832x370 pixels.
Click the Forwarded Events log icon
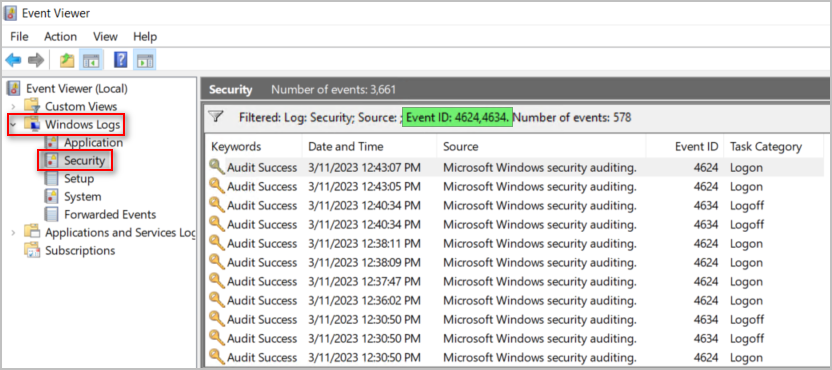click(x=51, y=214)
